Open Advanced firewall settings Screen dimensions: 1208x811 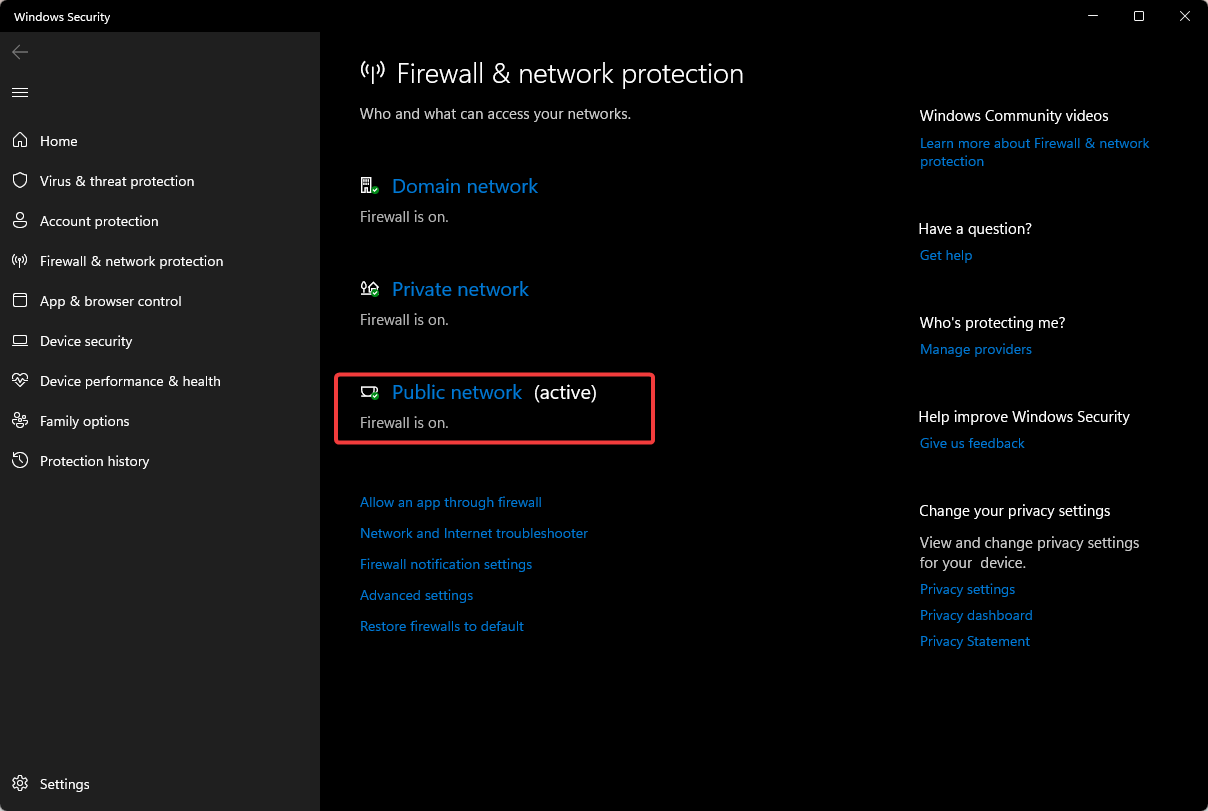[x=416, y=595]
